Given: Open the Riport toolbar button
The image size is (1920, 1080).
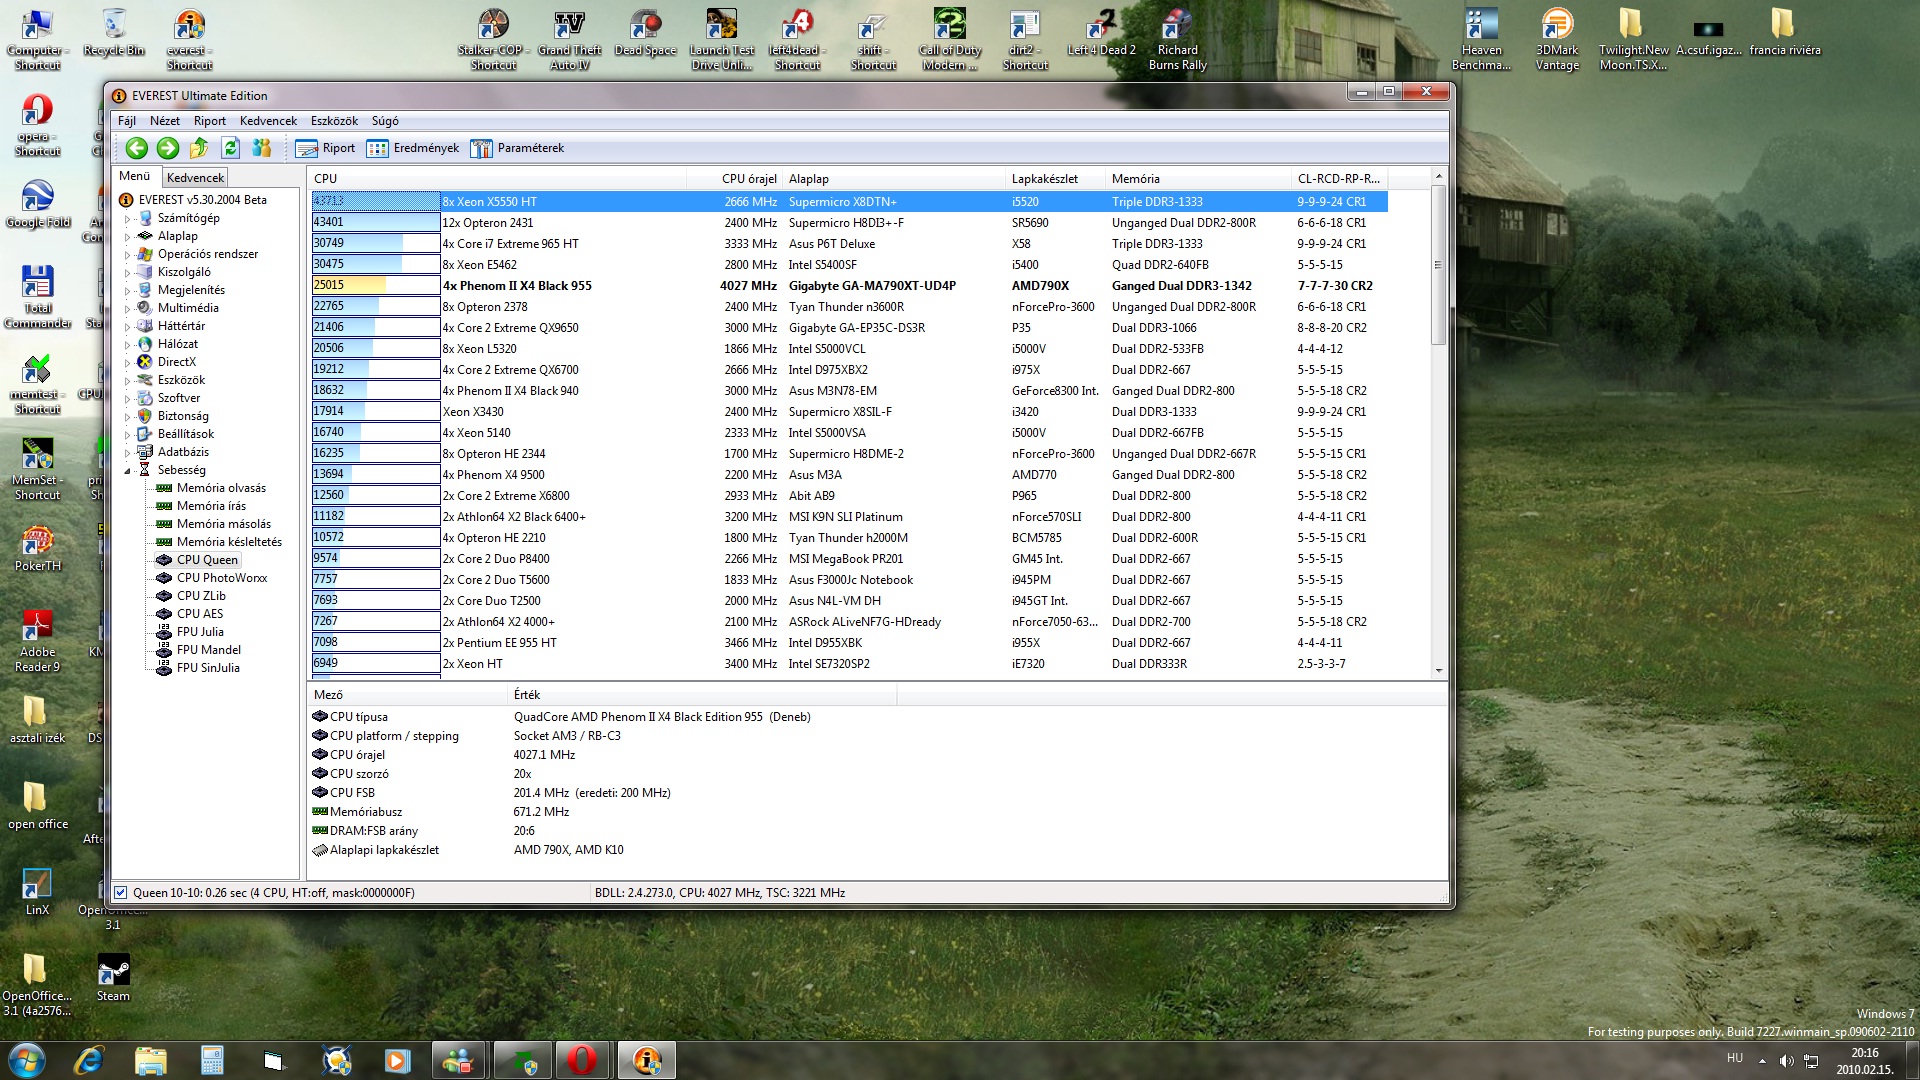Looking at the screenshot, I should pyautogui.click(x=326, y=148).
